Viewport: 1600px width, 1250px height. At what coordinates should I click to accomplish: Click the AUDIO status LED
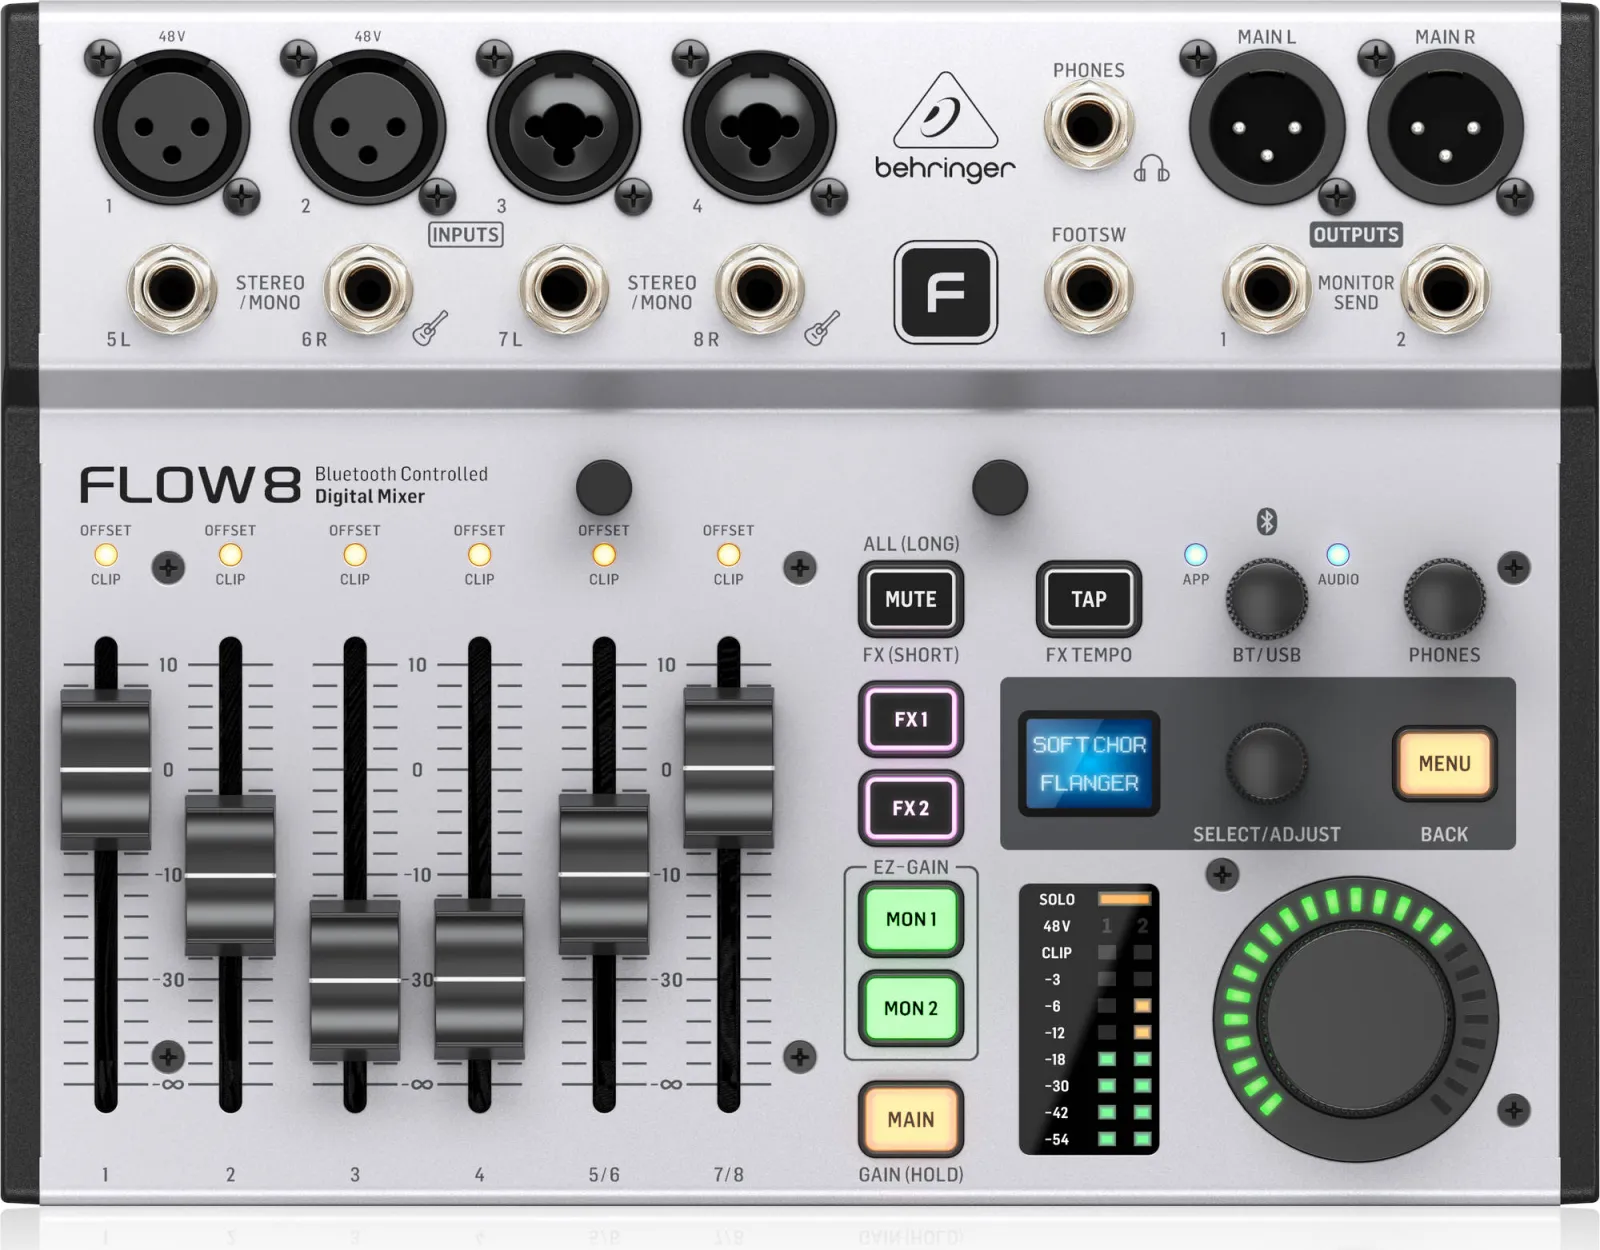[1337, 554]
